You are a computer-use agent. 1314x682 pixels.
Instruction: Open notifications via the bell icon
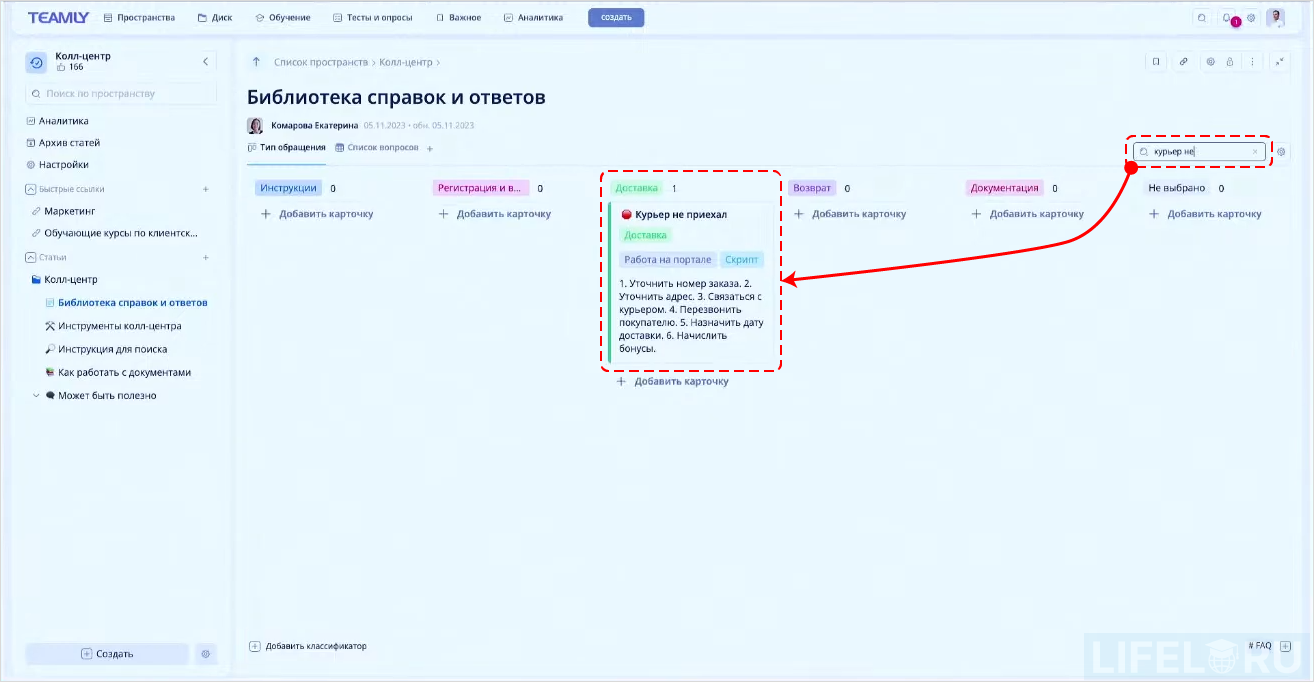pyautogui.click(x=1225, y=17)
